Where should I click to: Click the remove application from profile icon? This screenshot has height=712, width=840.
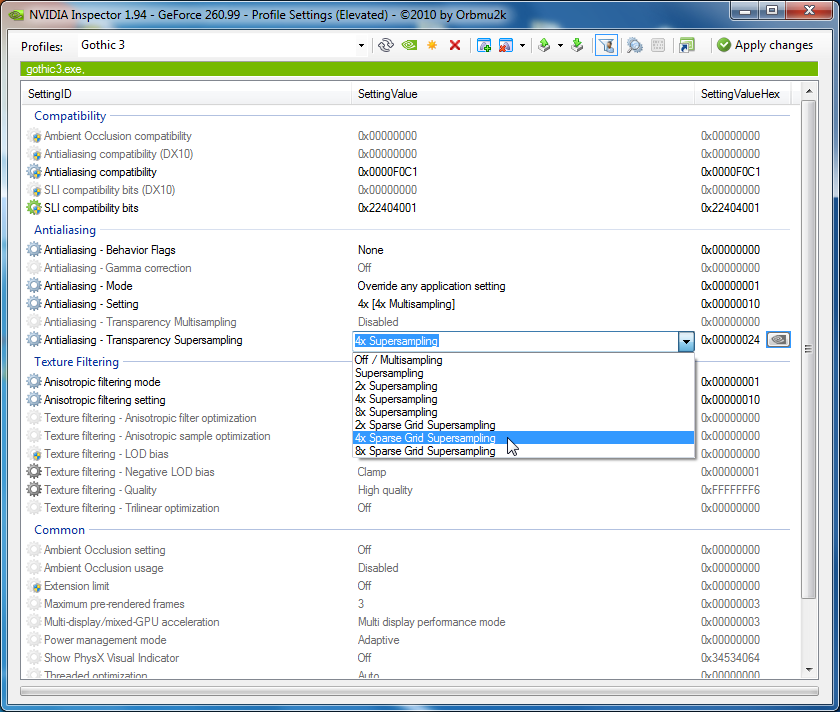506,45
